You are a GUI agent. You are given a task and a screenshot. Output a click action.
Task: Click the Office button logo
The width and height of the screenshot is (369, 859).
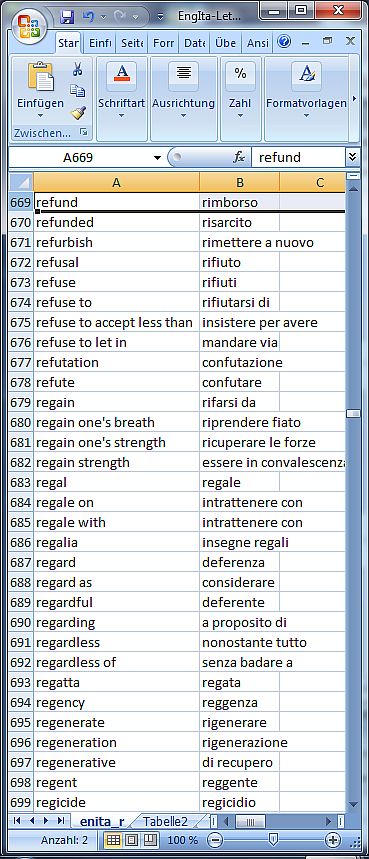coord(28,25)
